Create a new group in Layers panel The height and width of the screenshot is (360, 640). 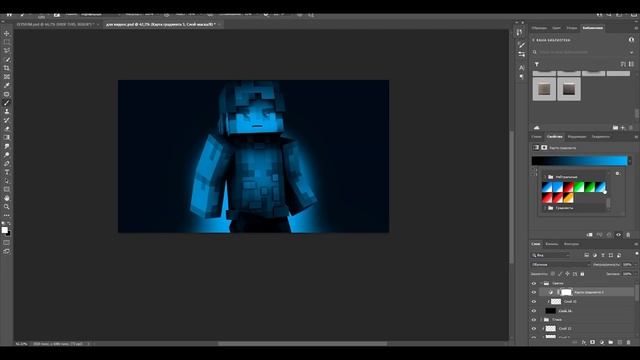[x=611, y=342]
